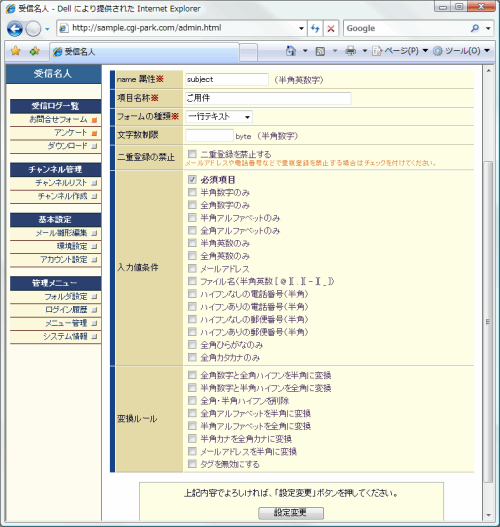This screenshot has height=527, width=500.
Task: Open アンケート sidebar link
Action: click(71, 132)
